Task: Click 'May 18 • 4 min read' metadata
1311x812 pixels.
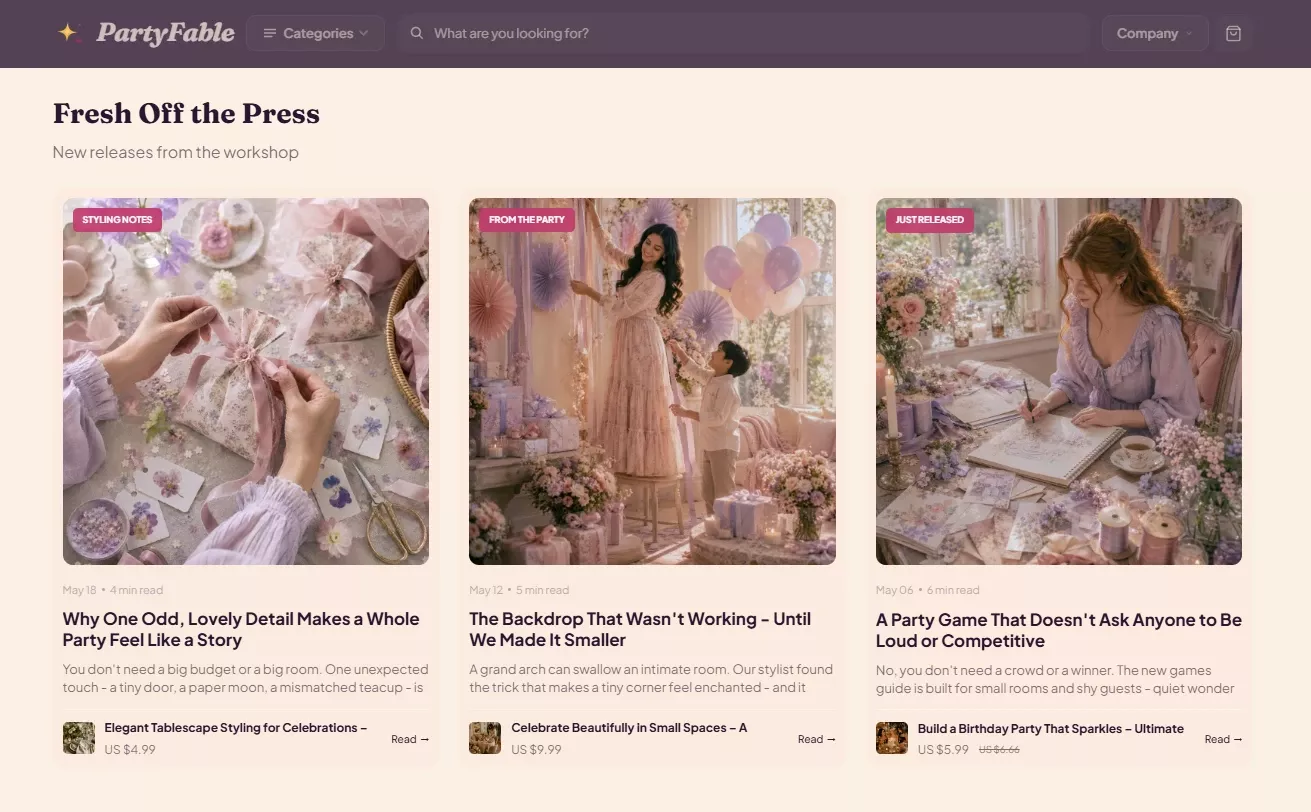Action: 113,590
